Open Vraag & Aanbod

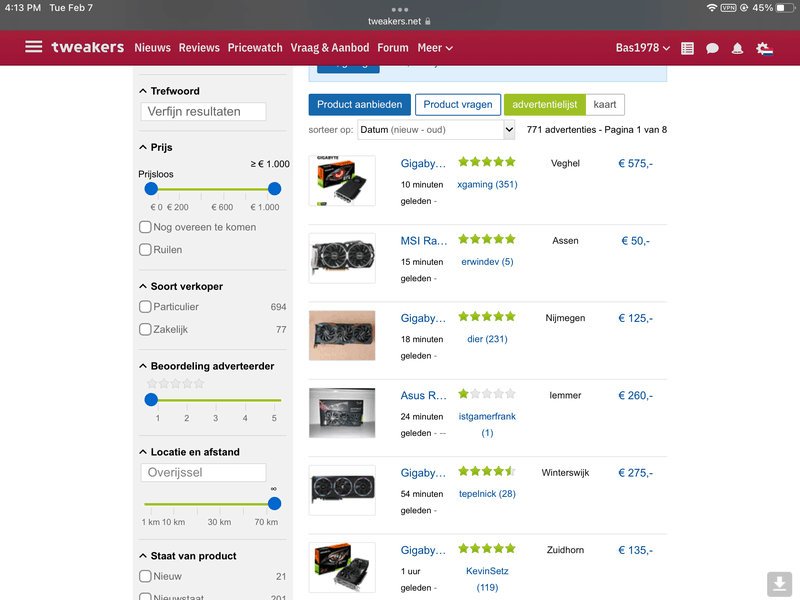[330, 48]
